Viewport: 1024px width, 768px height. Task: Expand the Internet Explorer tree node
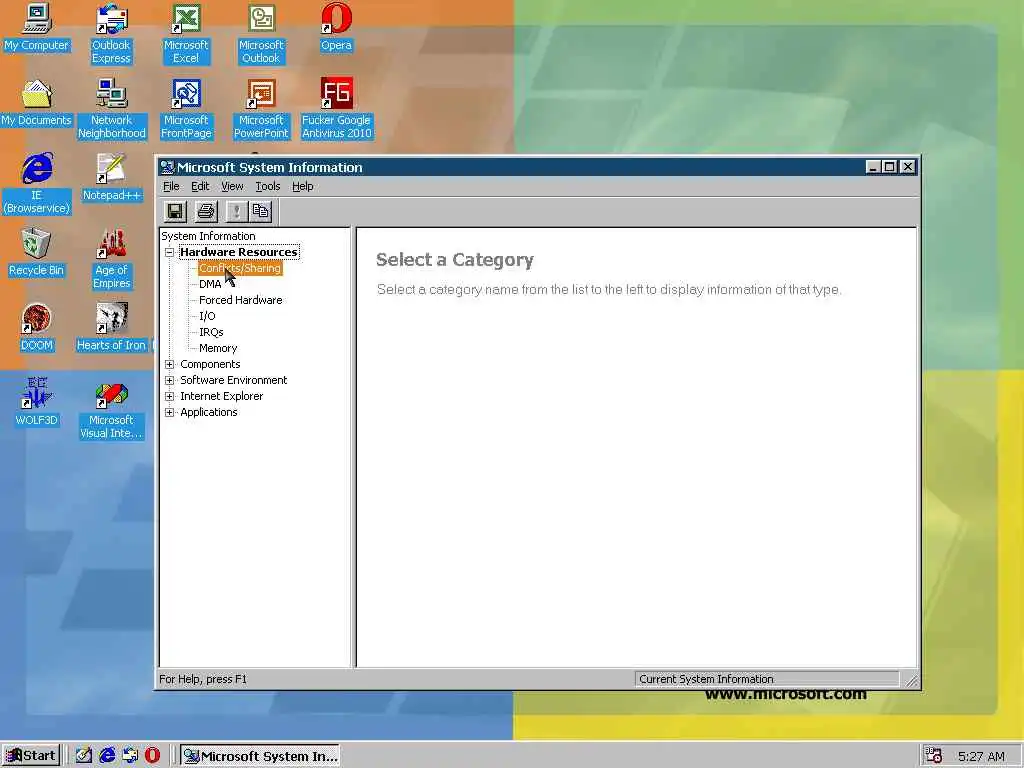click(169, 396)
